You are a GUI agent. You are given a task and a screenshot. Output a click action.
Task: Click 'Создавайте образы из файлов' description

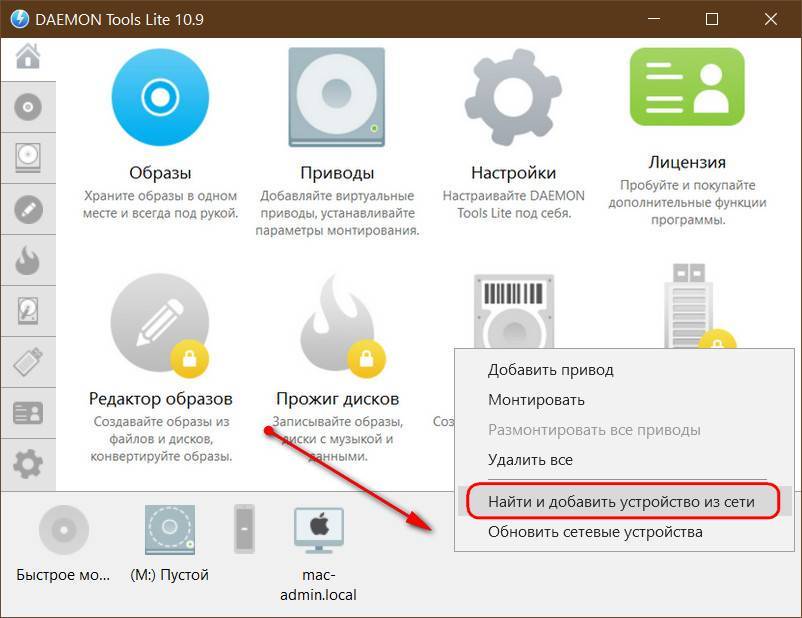161,438
